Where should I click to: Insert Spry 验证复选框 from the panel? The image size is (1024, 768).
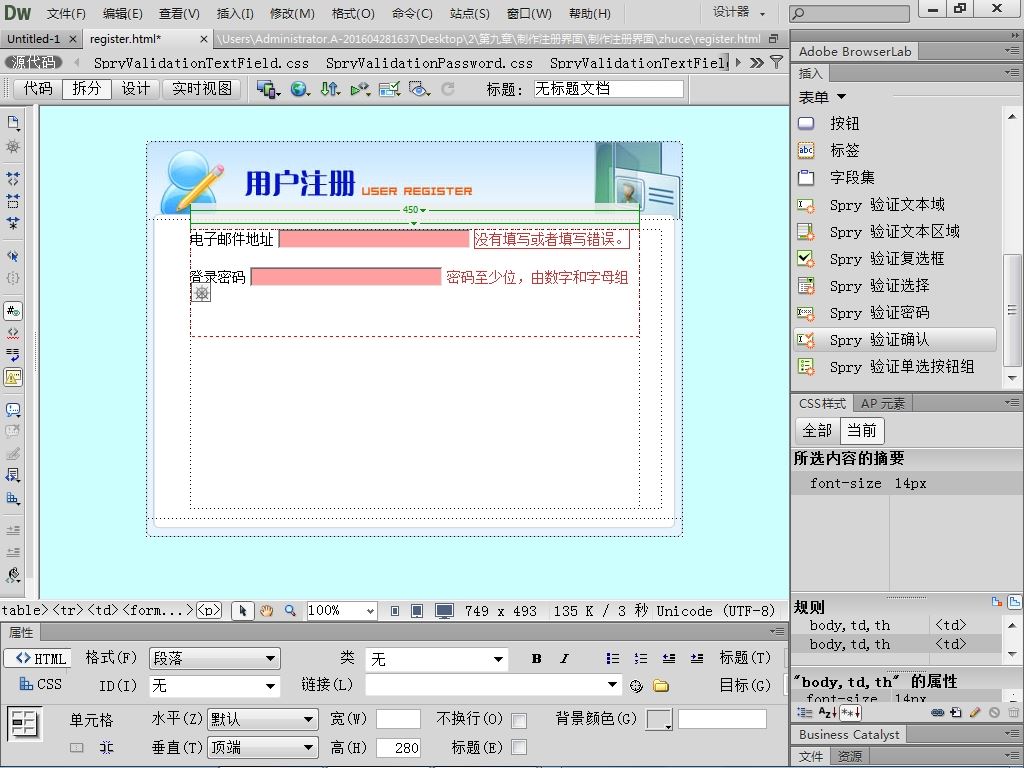point(895,259)
